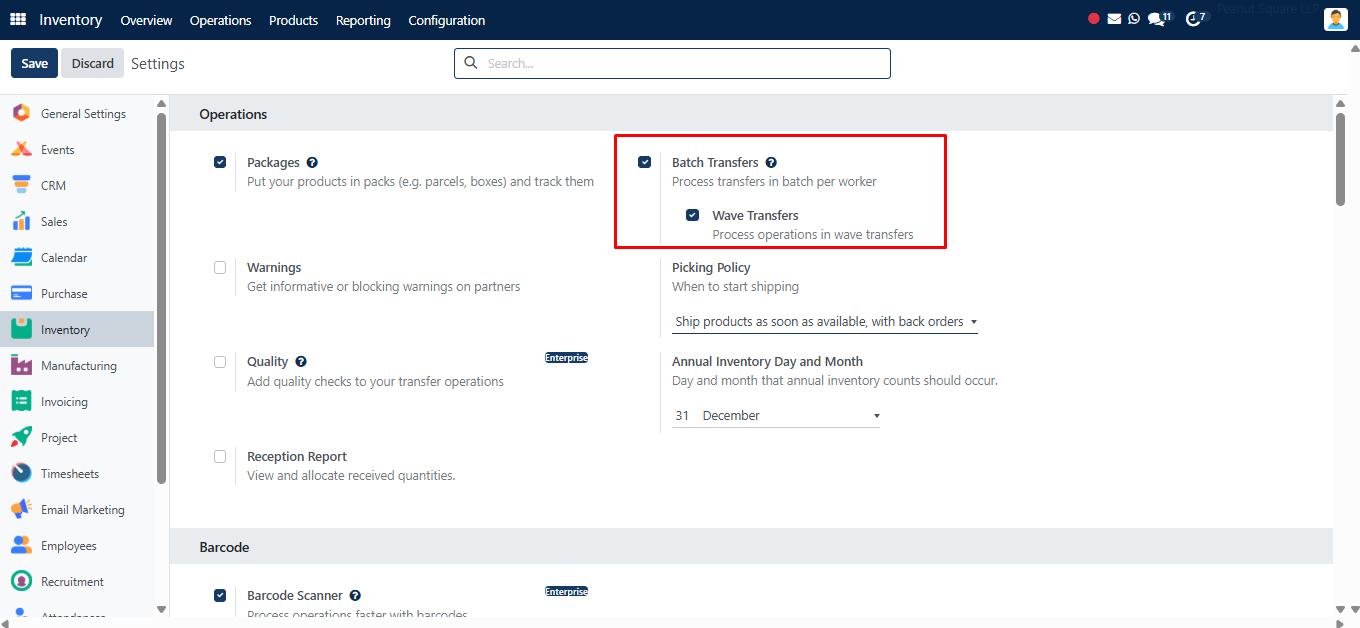The height and width of the screenshot is (628, 1360).
Task: Open the Picking Policy dropdown
Action: [825, 322]
